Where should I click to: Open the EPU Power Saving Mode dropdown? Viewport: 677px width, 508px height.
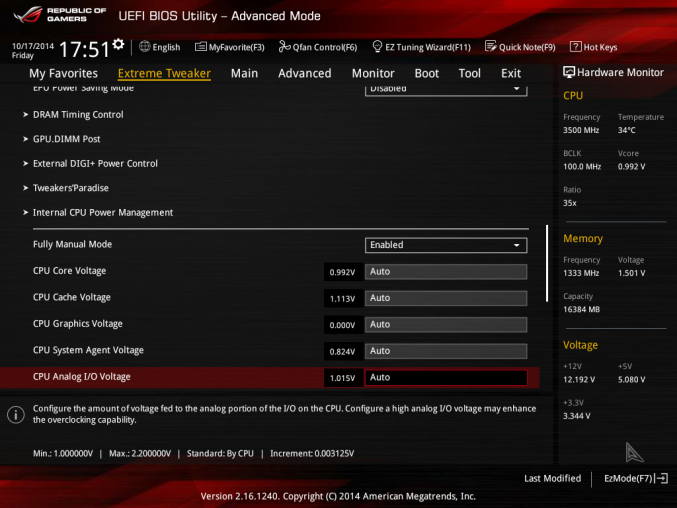pyautogui.click(x=446, y=90)
